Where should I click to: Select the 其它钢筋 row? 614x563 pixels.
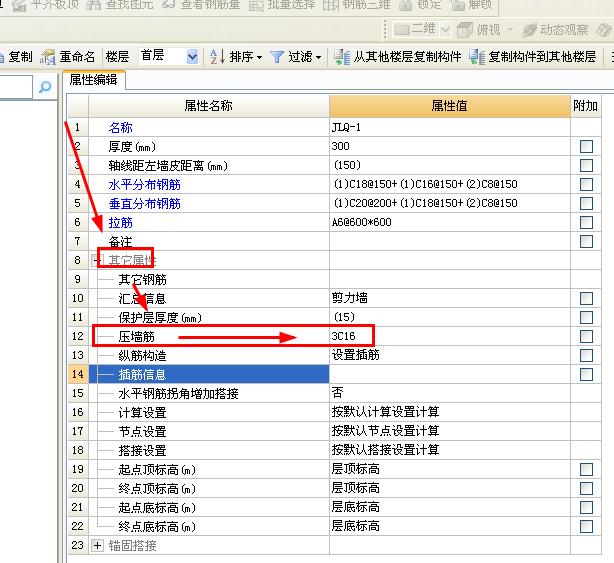point(335,279)
